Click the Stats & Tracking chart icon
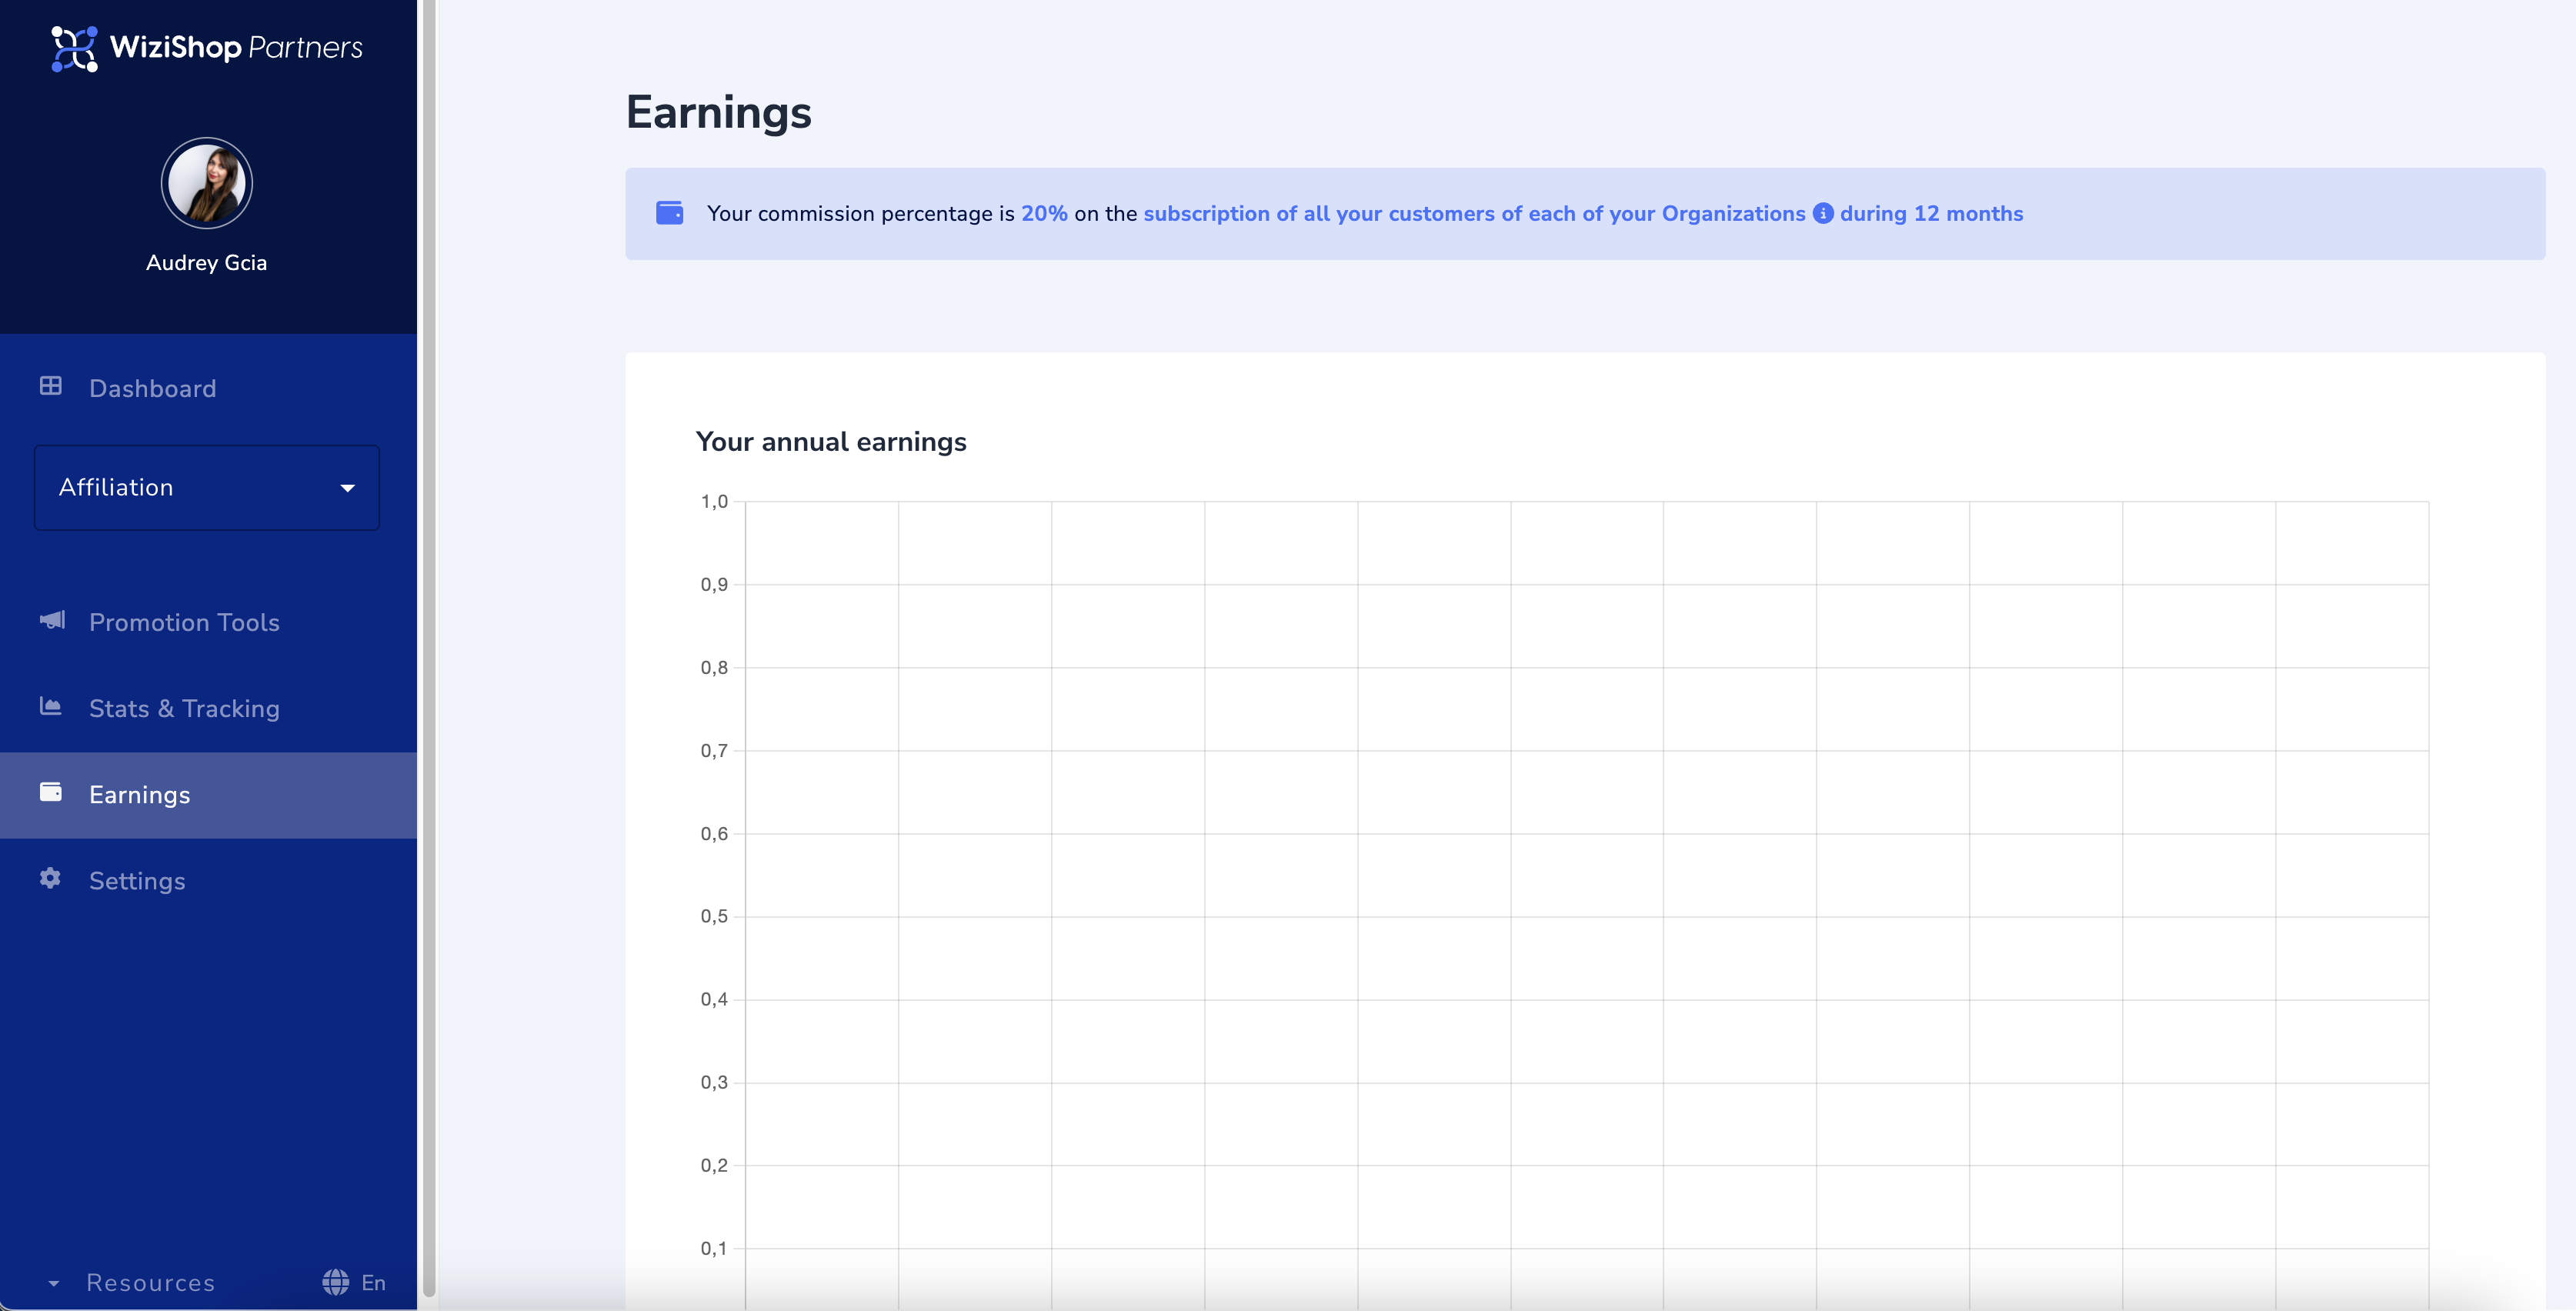Viewport: 2576px width, 1311px height. point(51,706)
